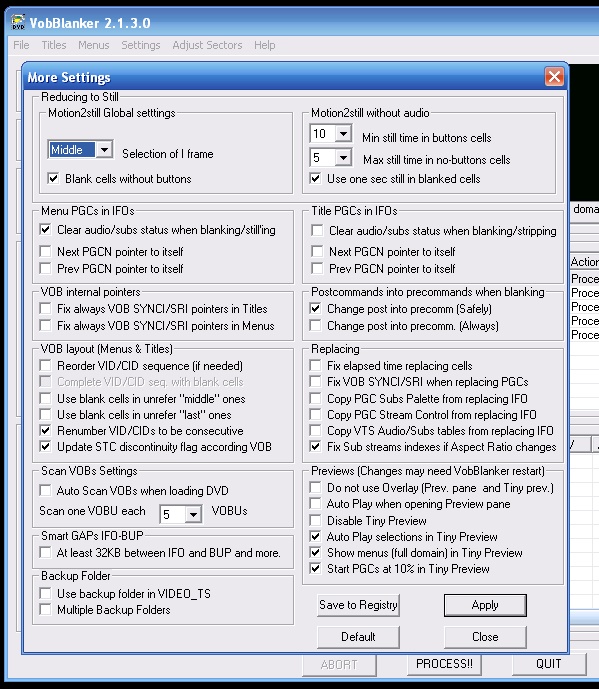Check Fix always VOB SYNCI/SRI pointers in Titles

(45, 308)
